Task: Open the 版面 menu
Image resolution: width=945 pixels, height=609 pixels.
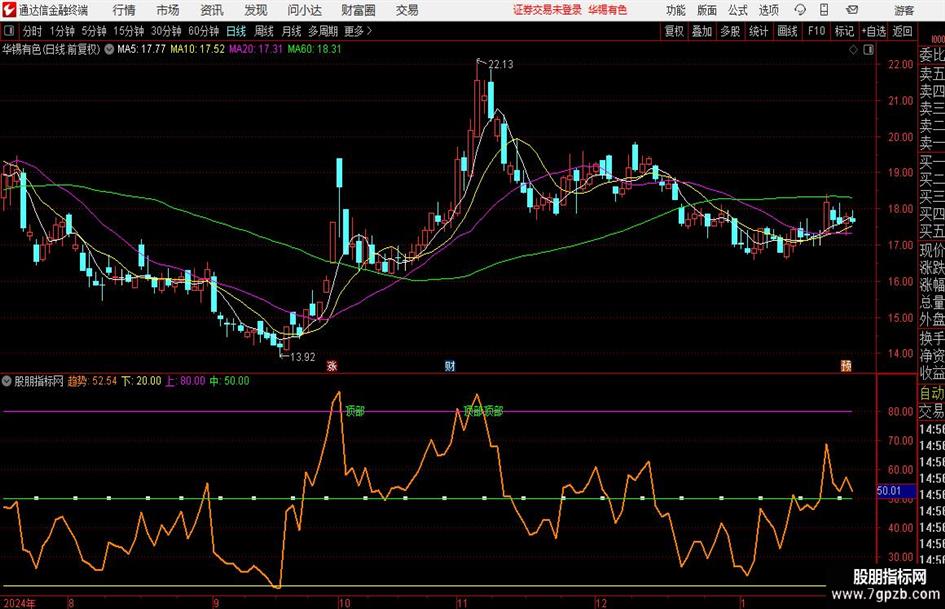Action: click(706, 10)
